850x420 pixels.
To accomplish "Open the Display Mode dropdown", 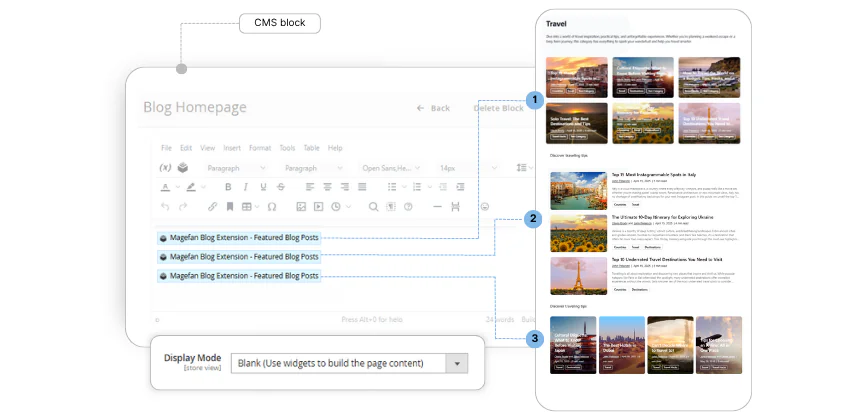I will click(x=457, y=363).
